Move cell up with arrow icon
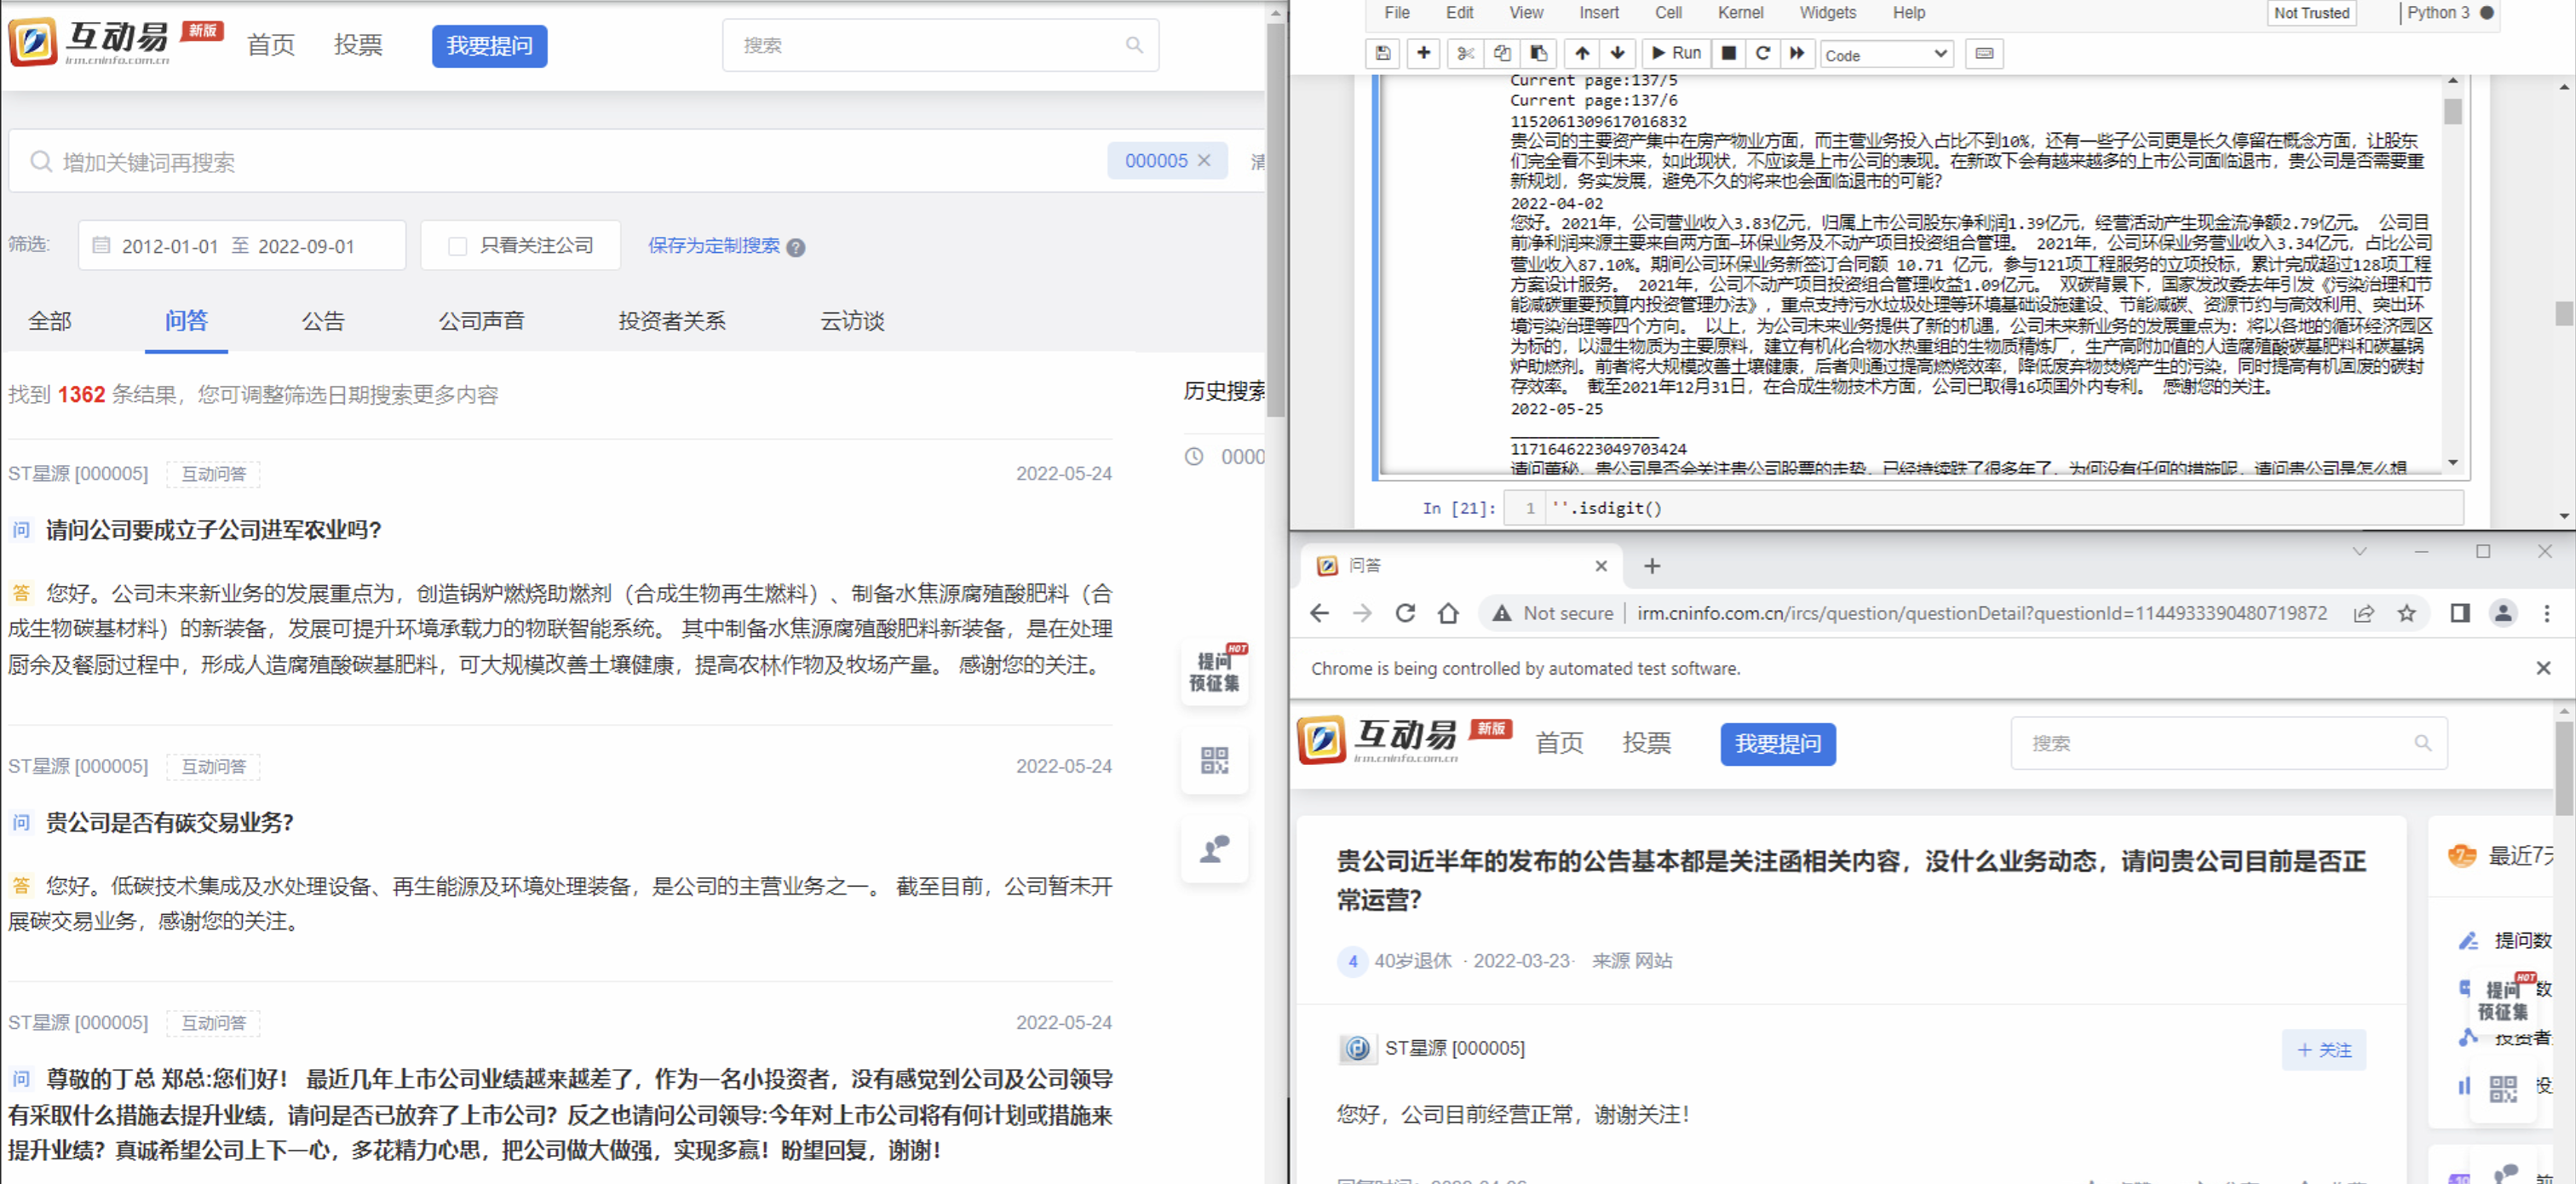This screenshot has height=1184, width=2576. point(1582,54)
